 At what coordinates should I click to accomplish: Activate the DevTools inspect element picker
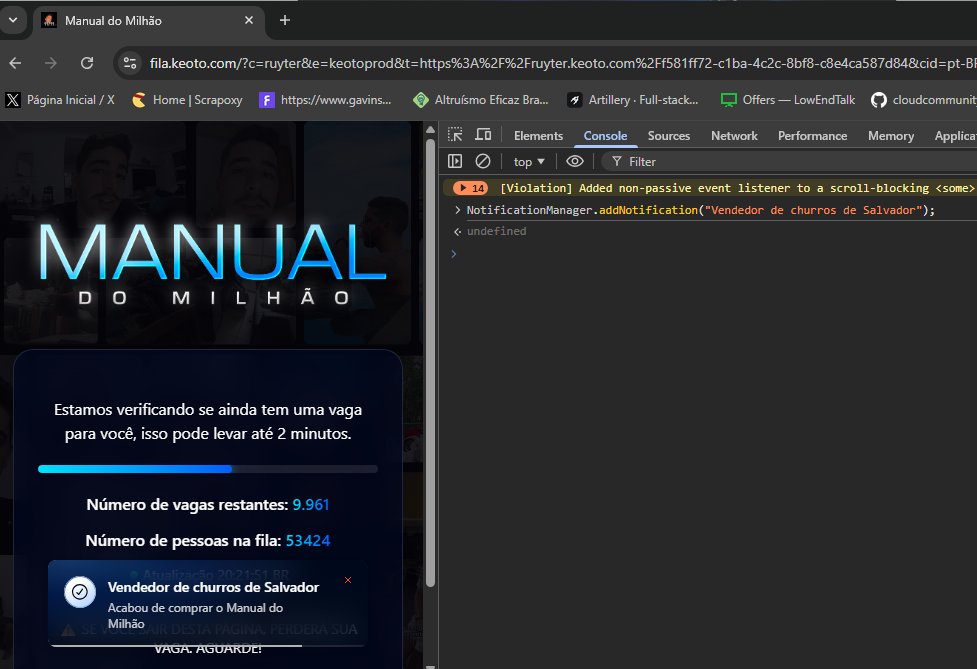point(455,135)
